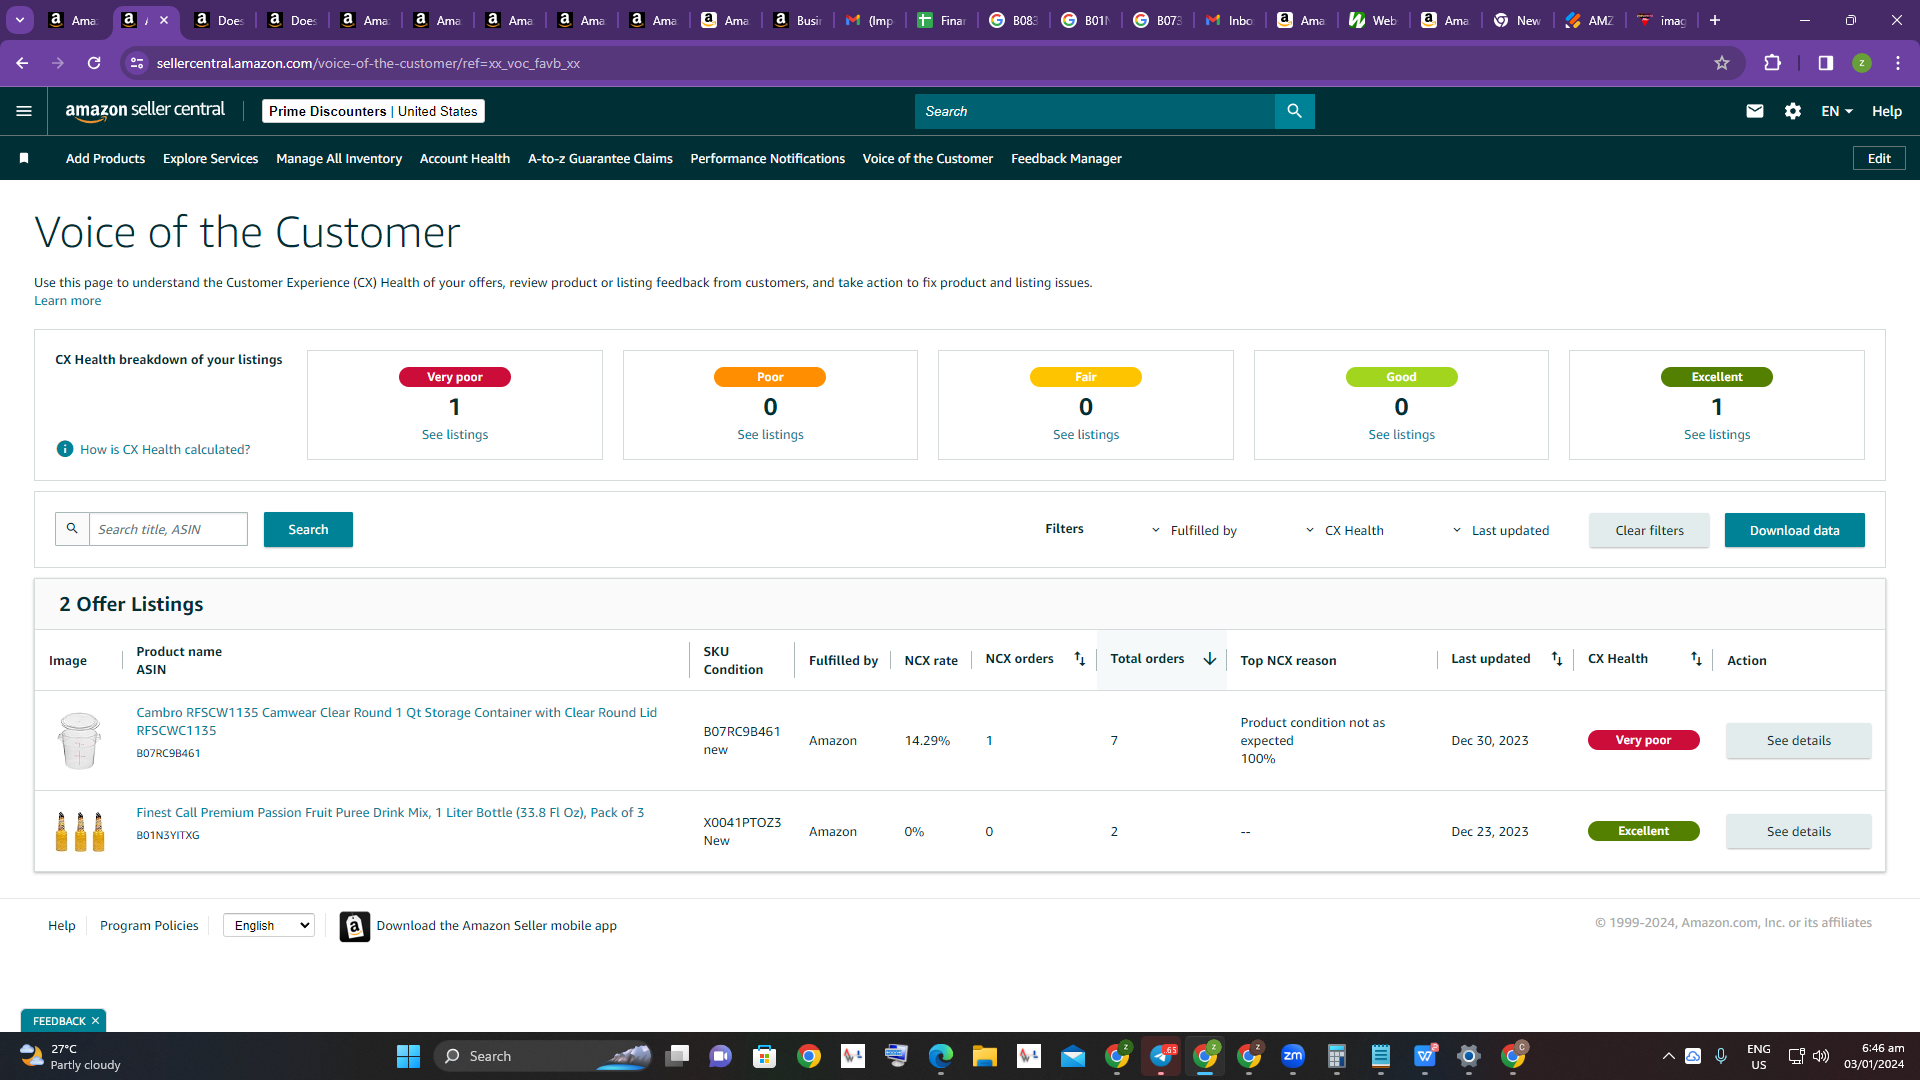Open the hamburger navigation menu
Image resolution: width=1920 pixels, height=1080 pixels.
(24, 111)
